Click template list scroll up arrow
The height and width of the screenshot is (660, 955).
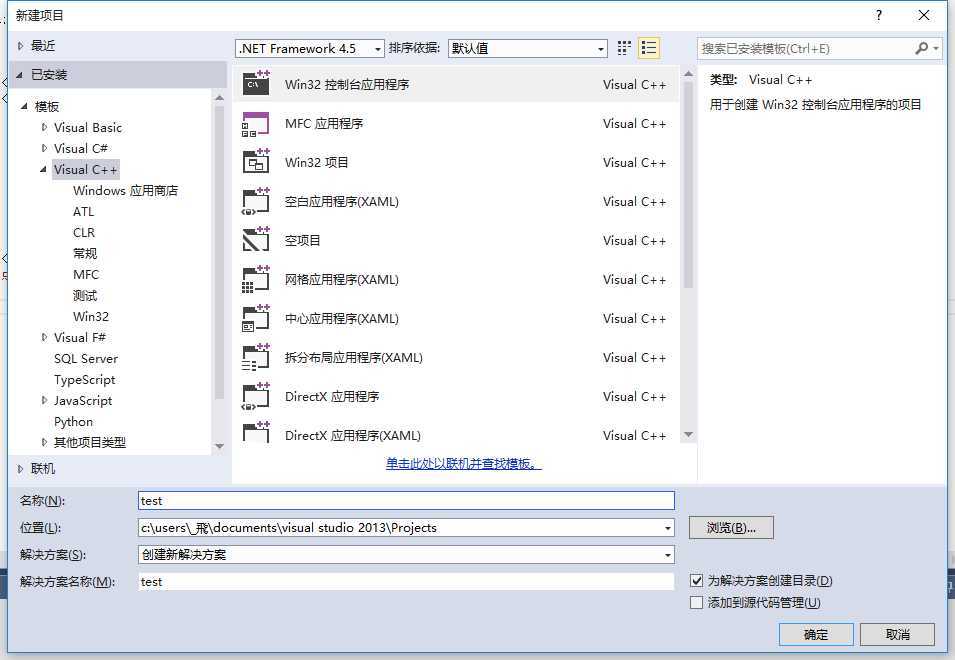tap(689, 74)
